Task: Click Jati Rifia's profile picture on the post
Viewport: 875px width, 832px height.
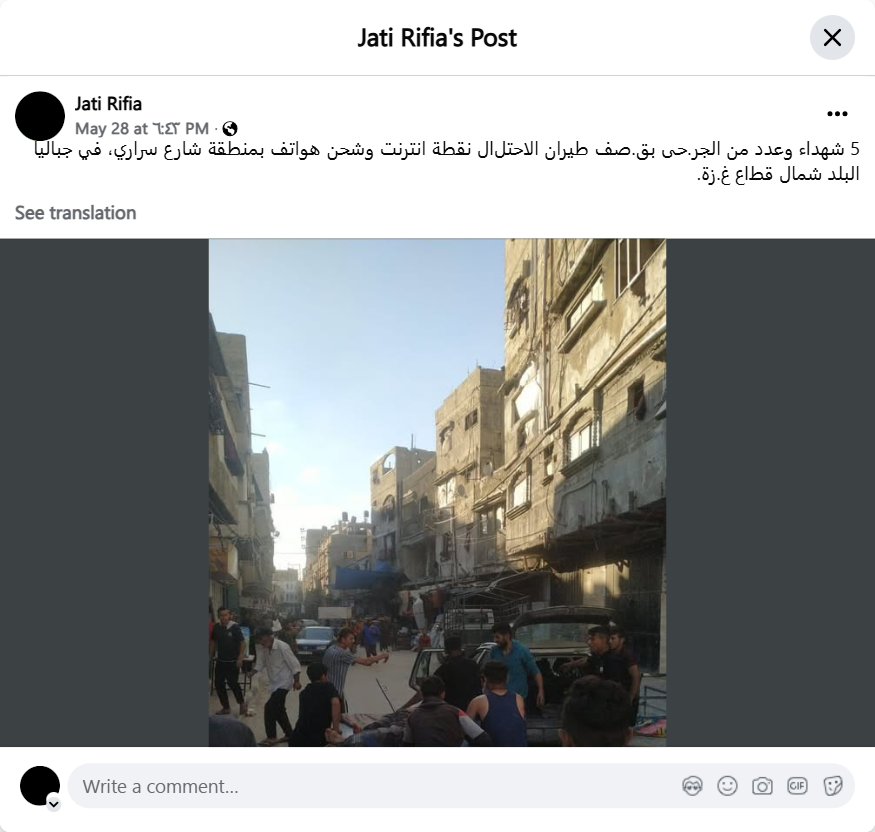Action: coord(40,116)
